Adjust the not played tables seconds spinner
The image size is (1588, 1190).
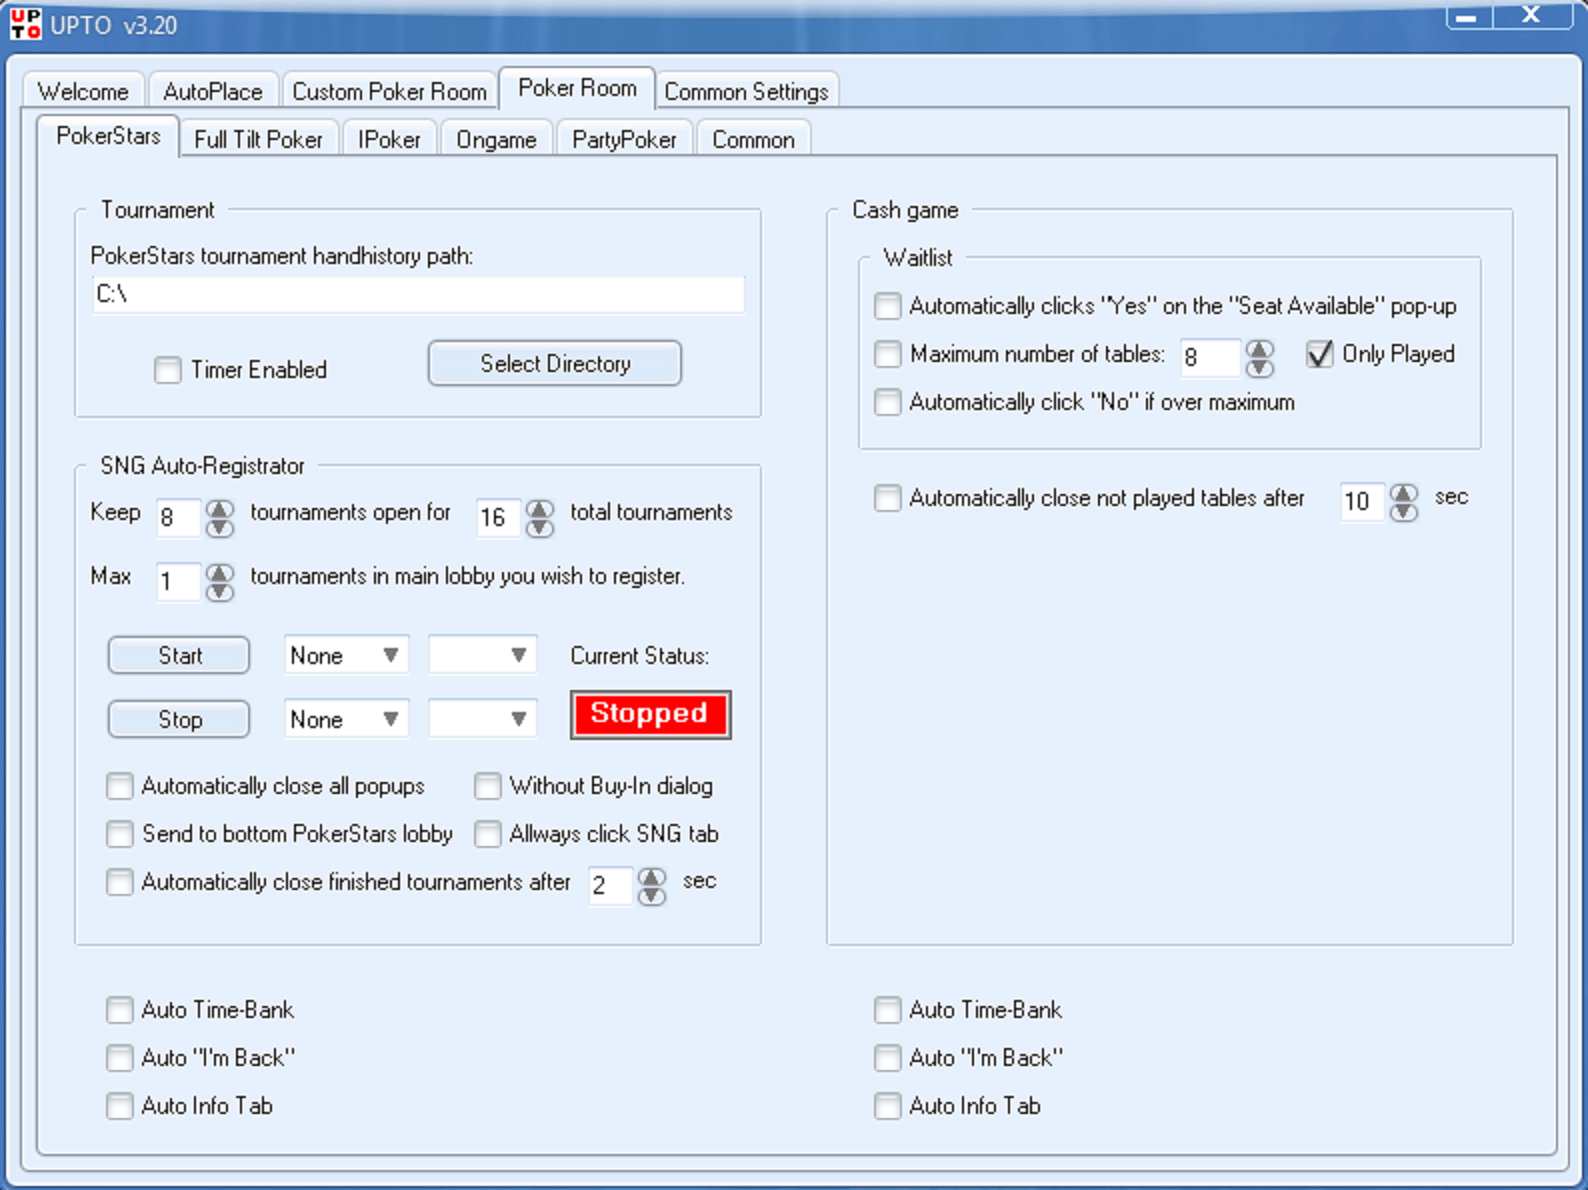pyautogui.click(x=1404, y=502)
